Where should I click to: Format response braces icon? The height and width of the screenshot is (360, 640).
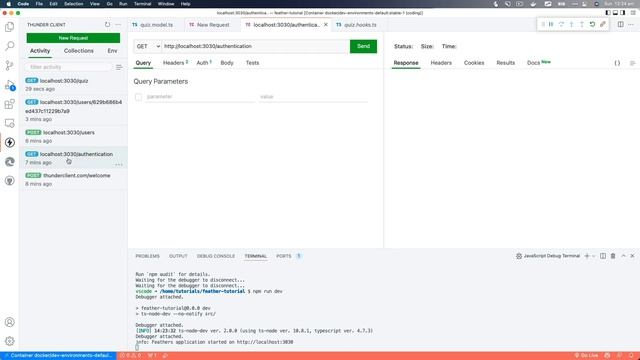point(617,63)
